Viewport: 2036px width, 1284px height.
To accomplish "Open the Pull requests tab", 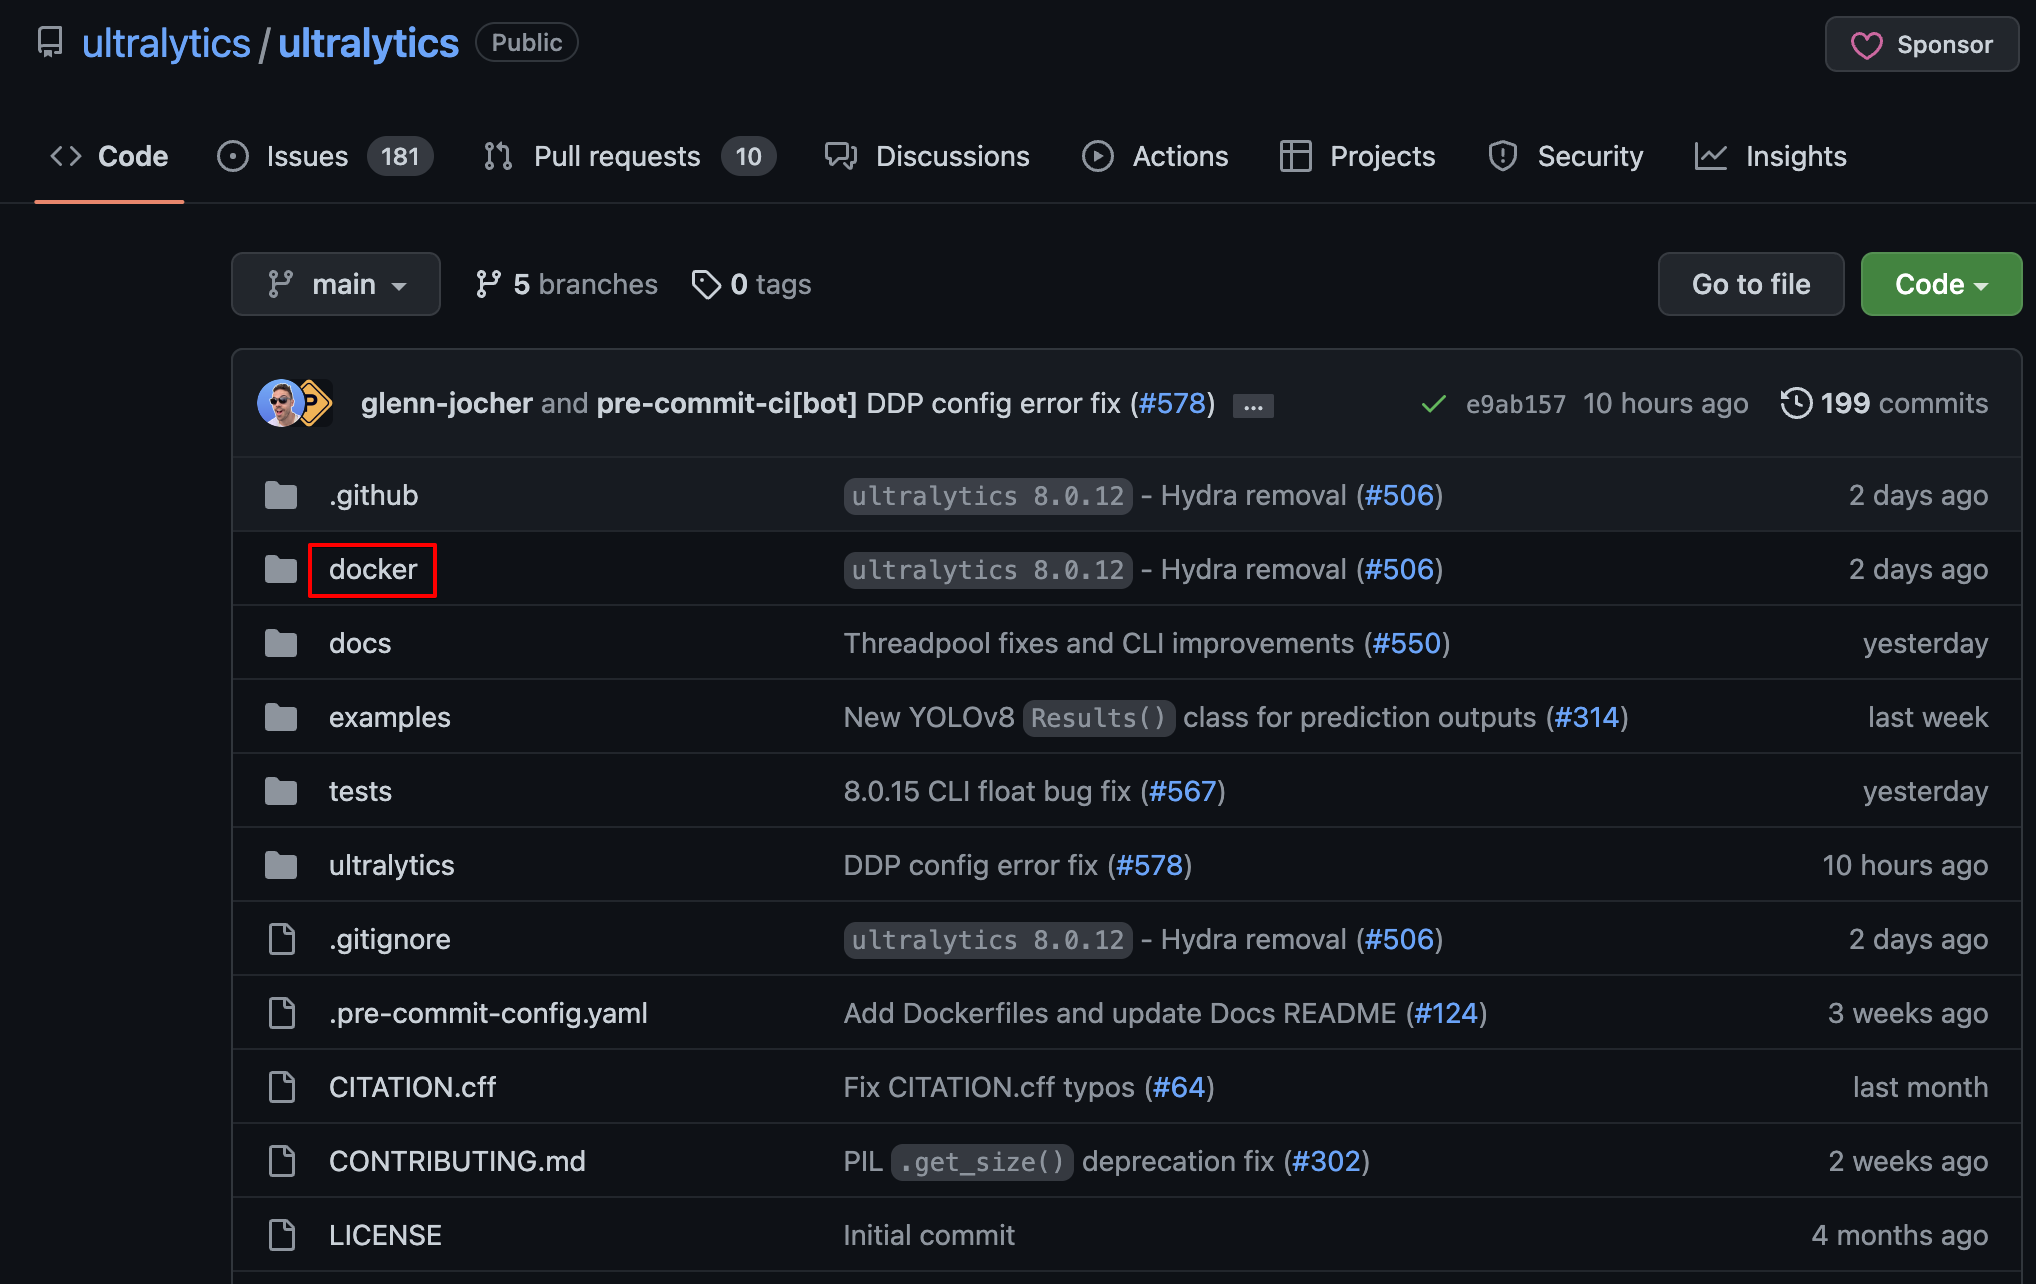I will [616, 156].
